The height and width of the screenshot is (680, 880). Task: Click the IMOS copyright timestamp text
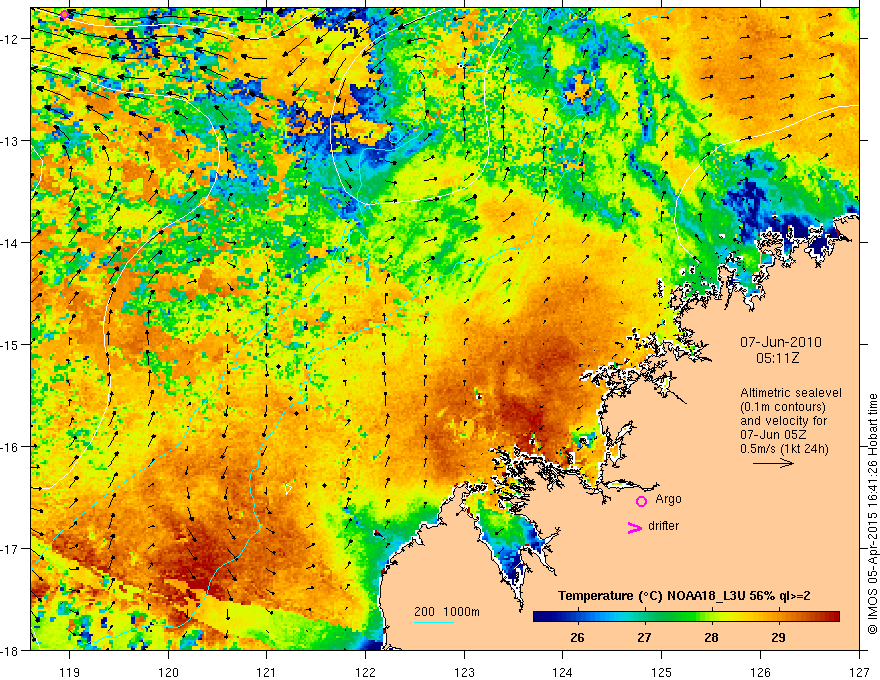tap(872, 514)
